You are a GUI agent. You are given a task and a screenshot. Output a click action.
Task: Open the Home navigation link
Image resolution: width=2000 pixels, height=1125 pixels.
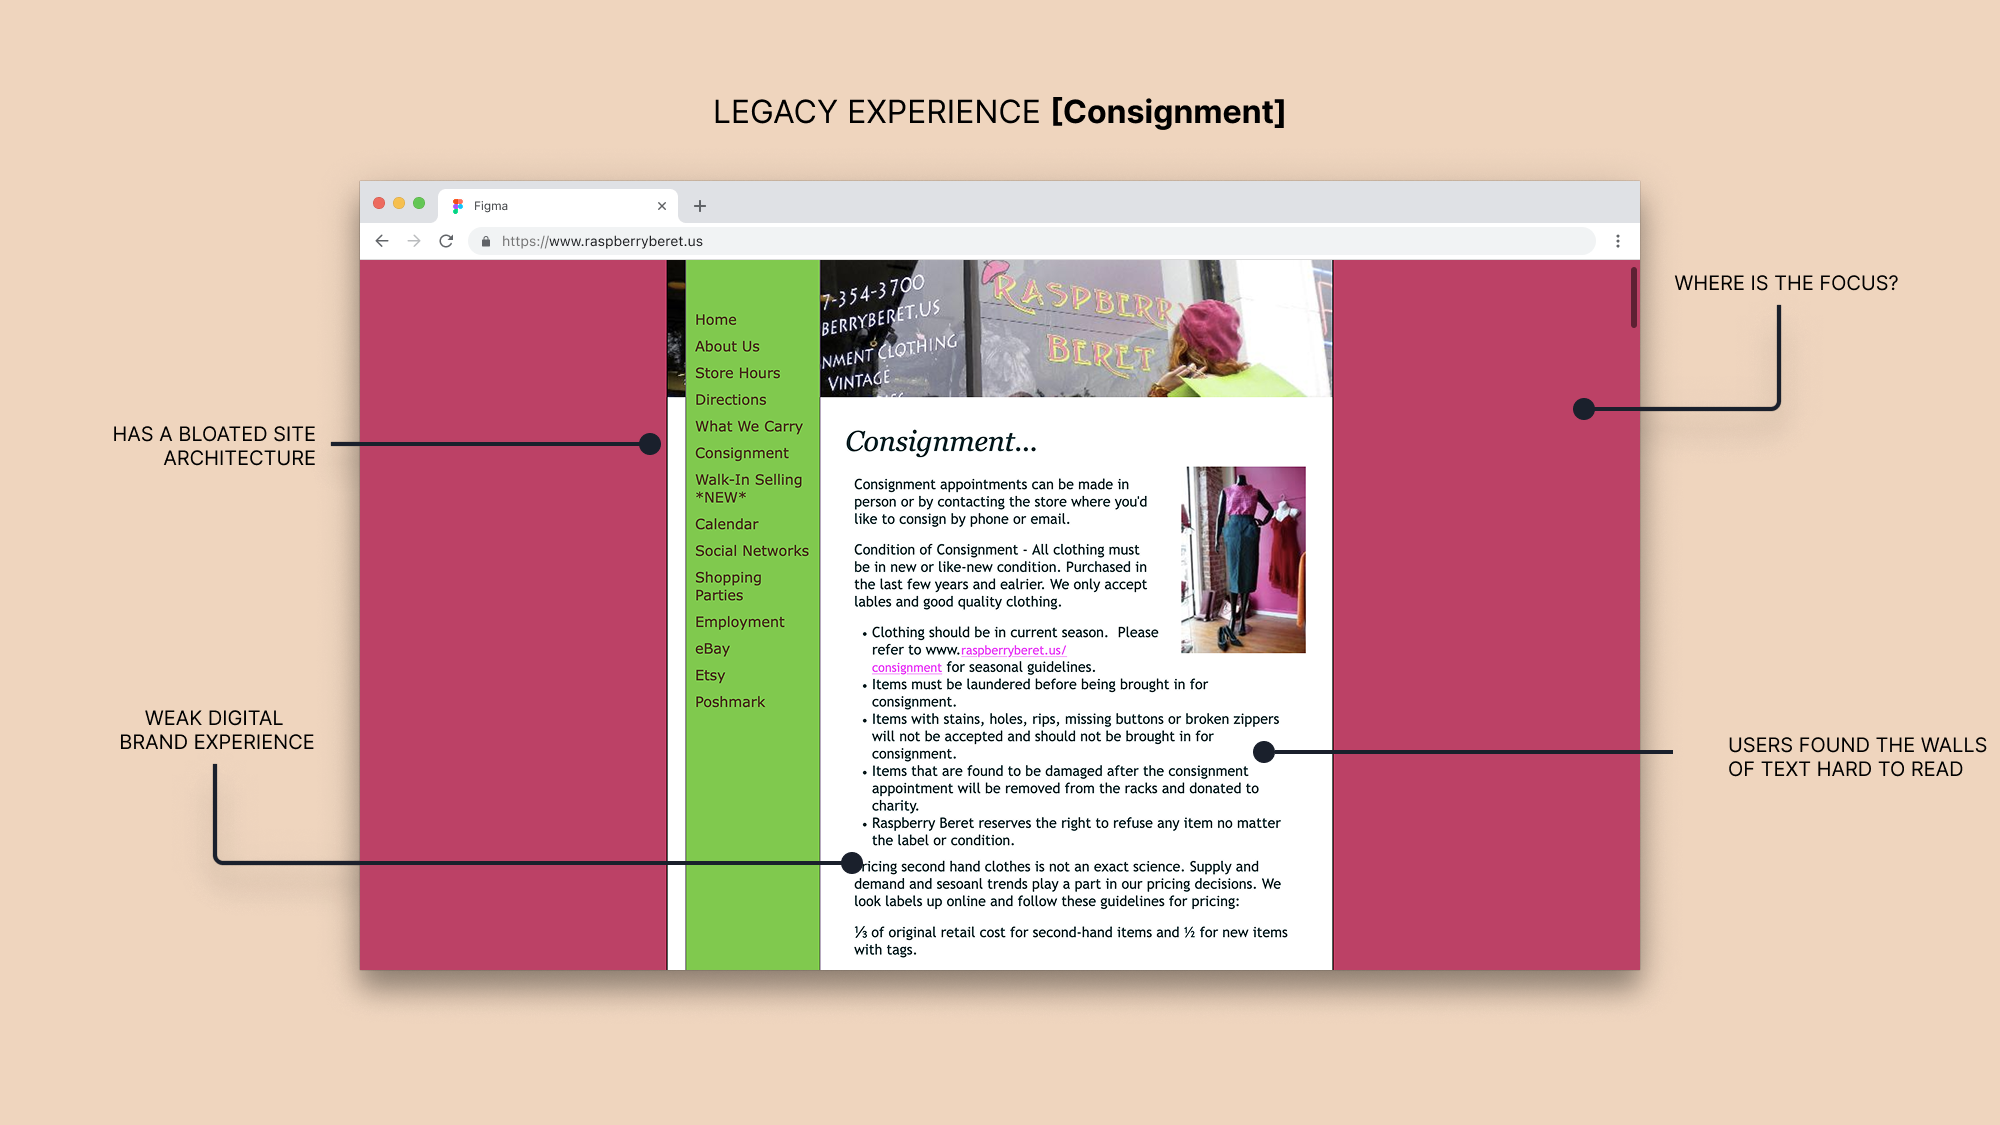pyautogui.click(x=716, y=320)
